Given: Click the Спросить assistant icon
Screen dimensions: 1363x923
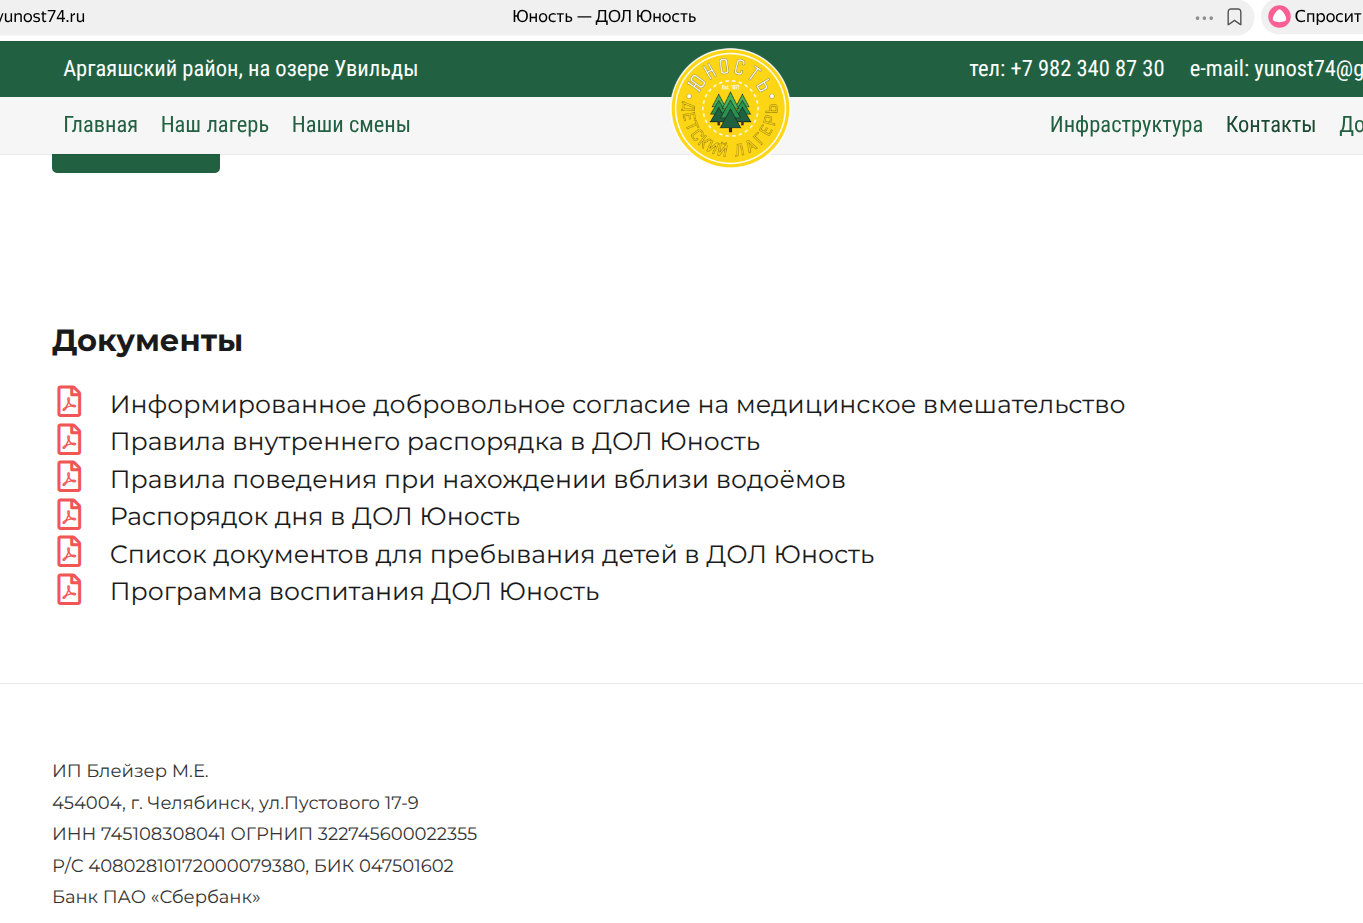Looking at the screenshot, I should pyautogui.click(x=1279, y=17).
